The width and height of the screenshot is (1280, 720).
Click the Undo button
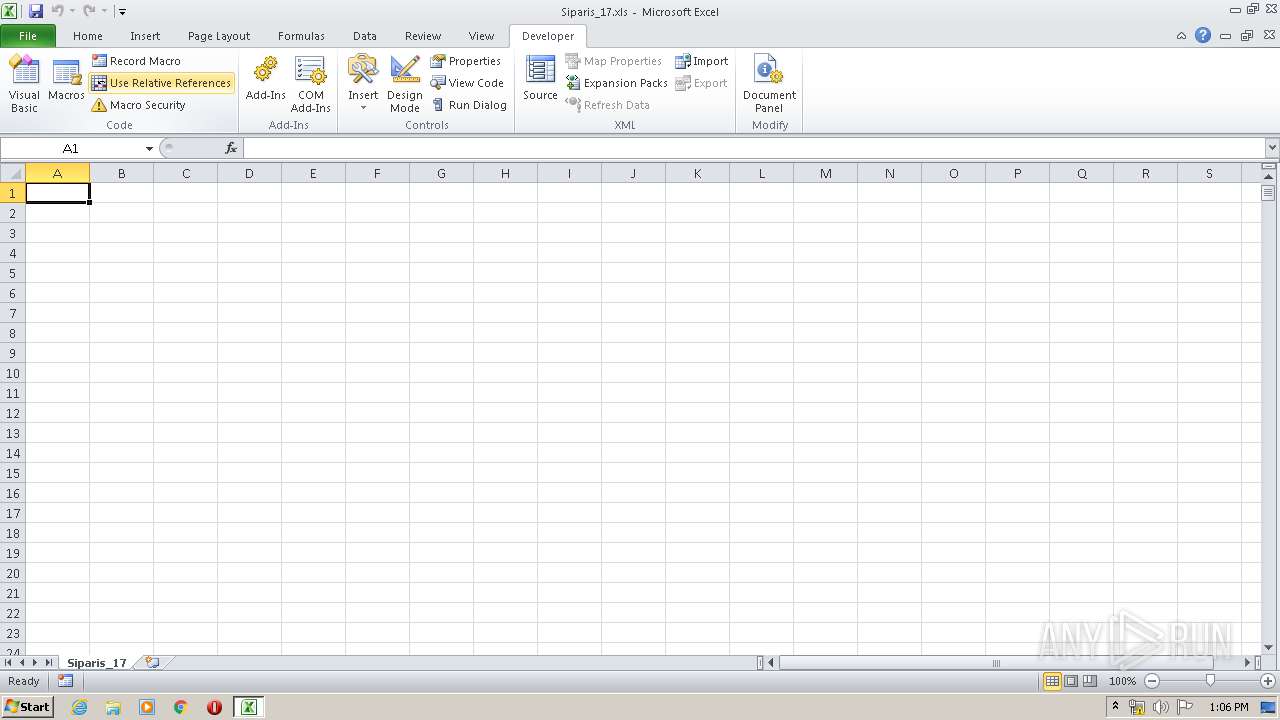point(58,11)
